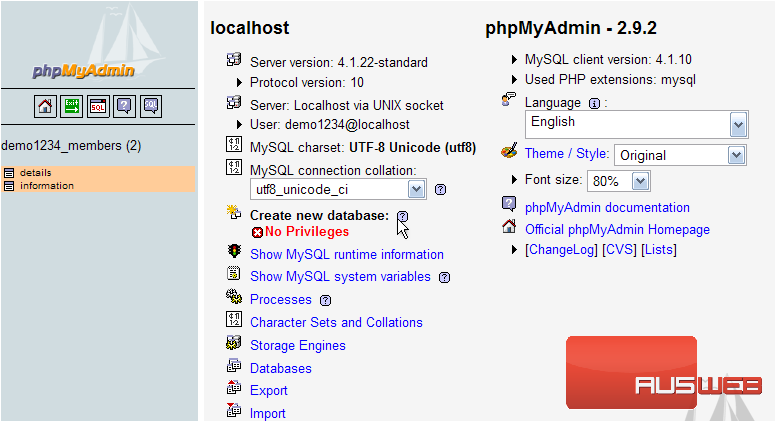The image size is (776, 422).
Task: Open Show MySQL runtime information link
Action: (x=347, y=254)
